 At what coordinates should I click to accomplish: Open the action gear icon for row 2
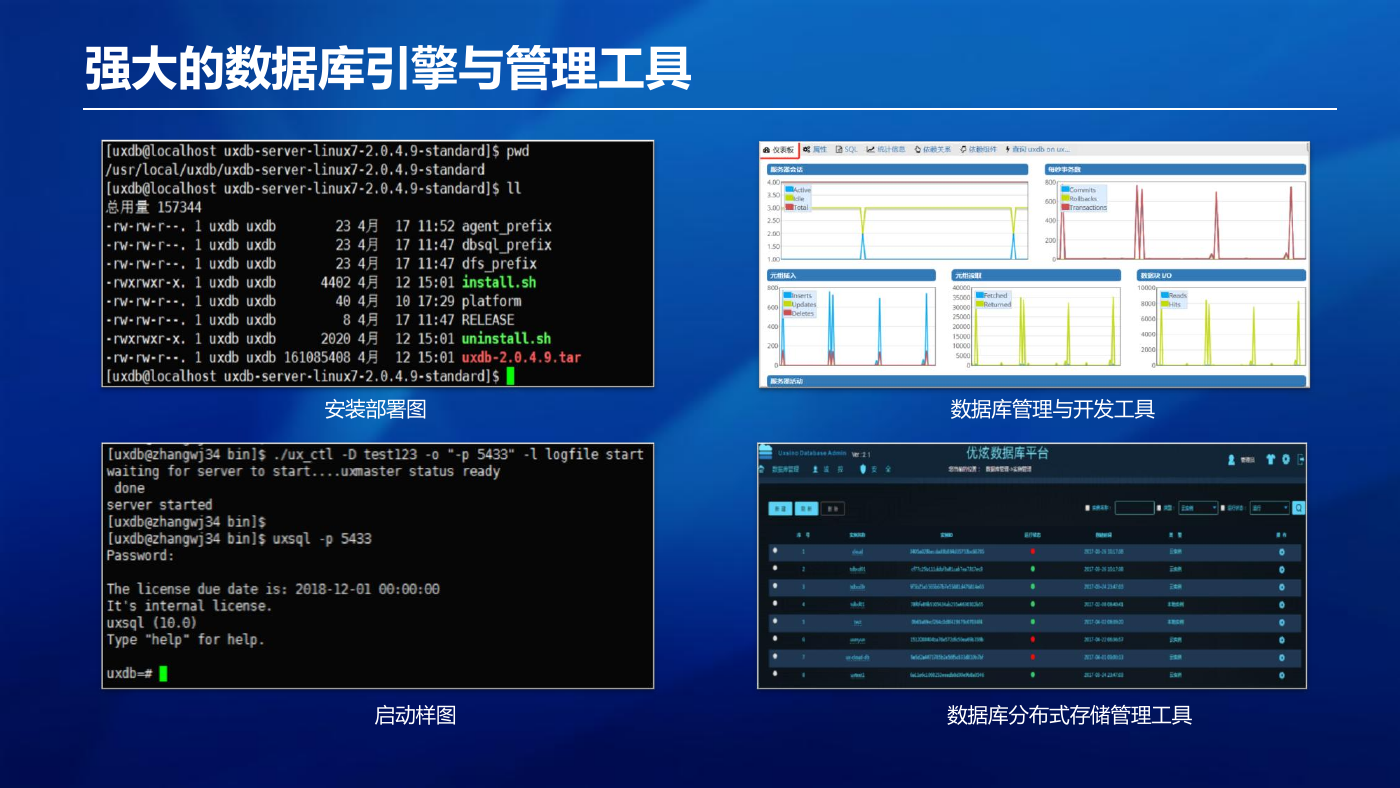pyautogui.click(x=1282, y=569)
